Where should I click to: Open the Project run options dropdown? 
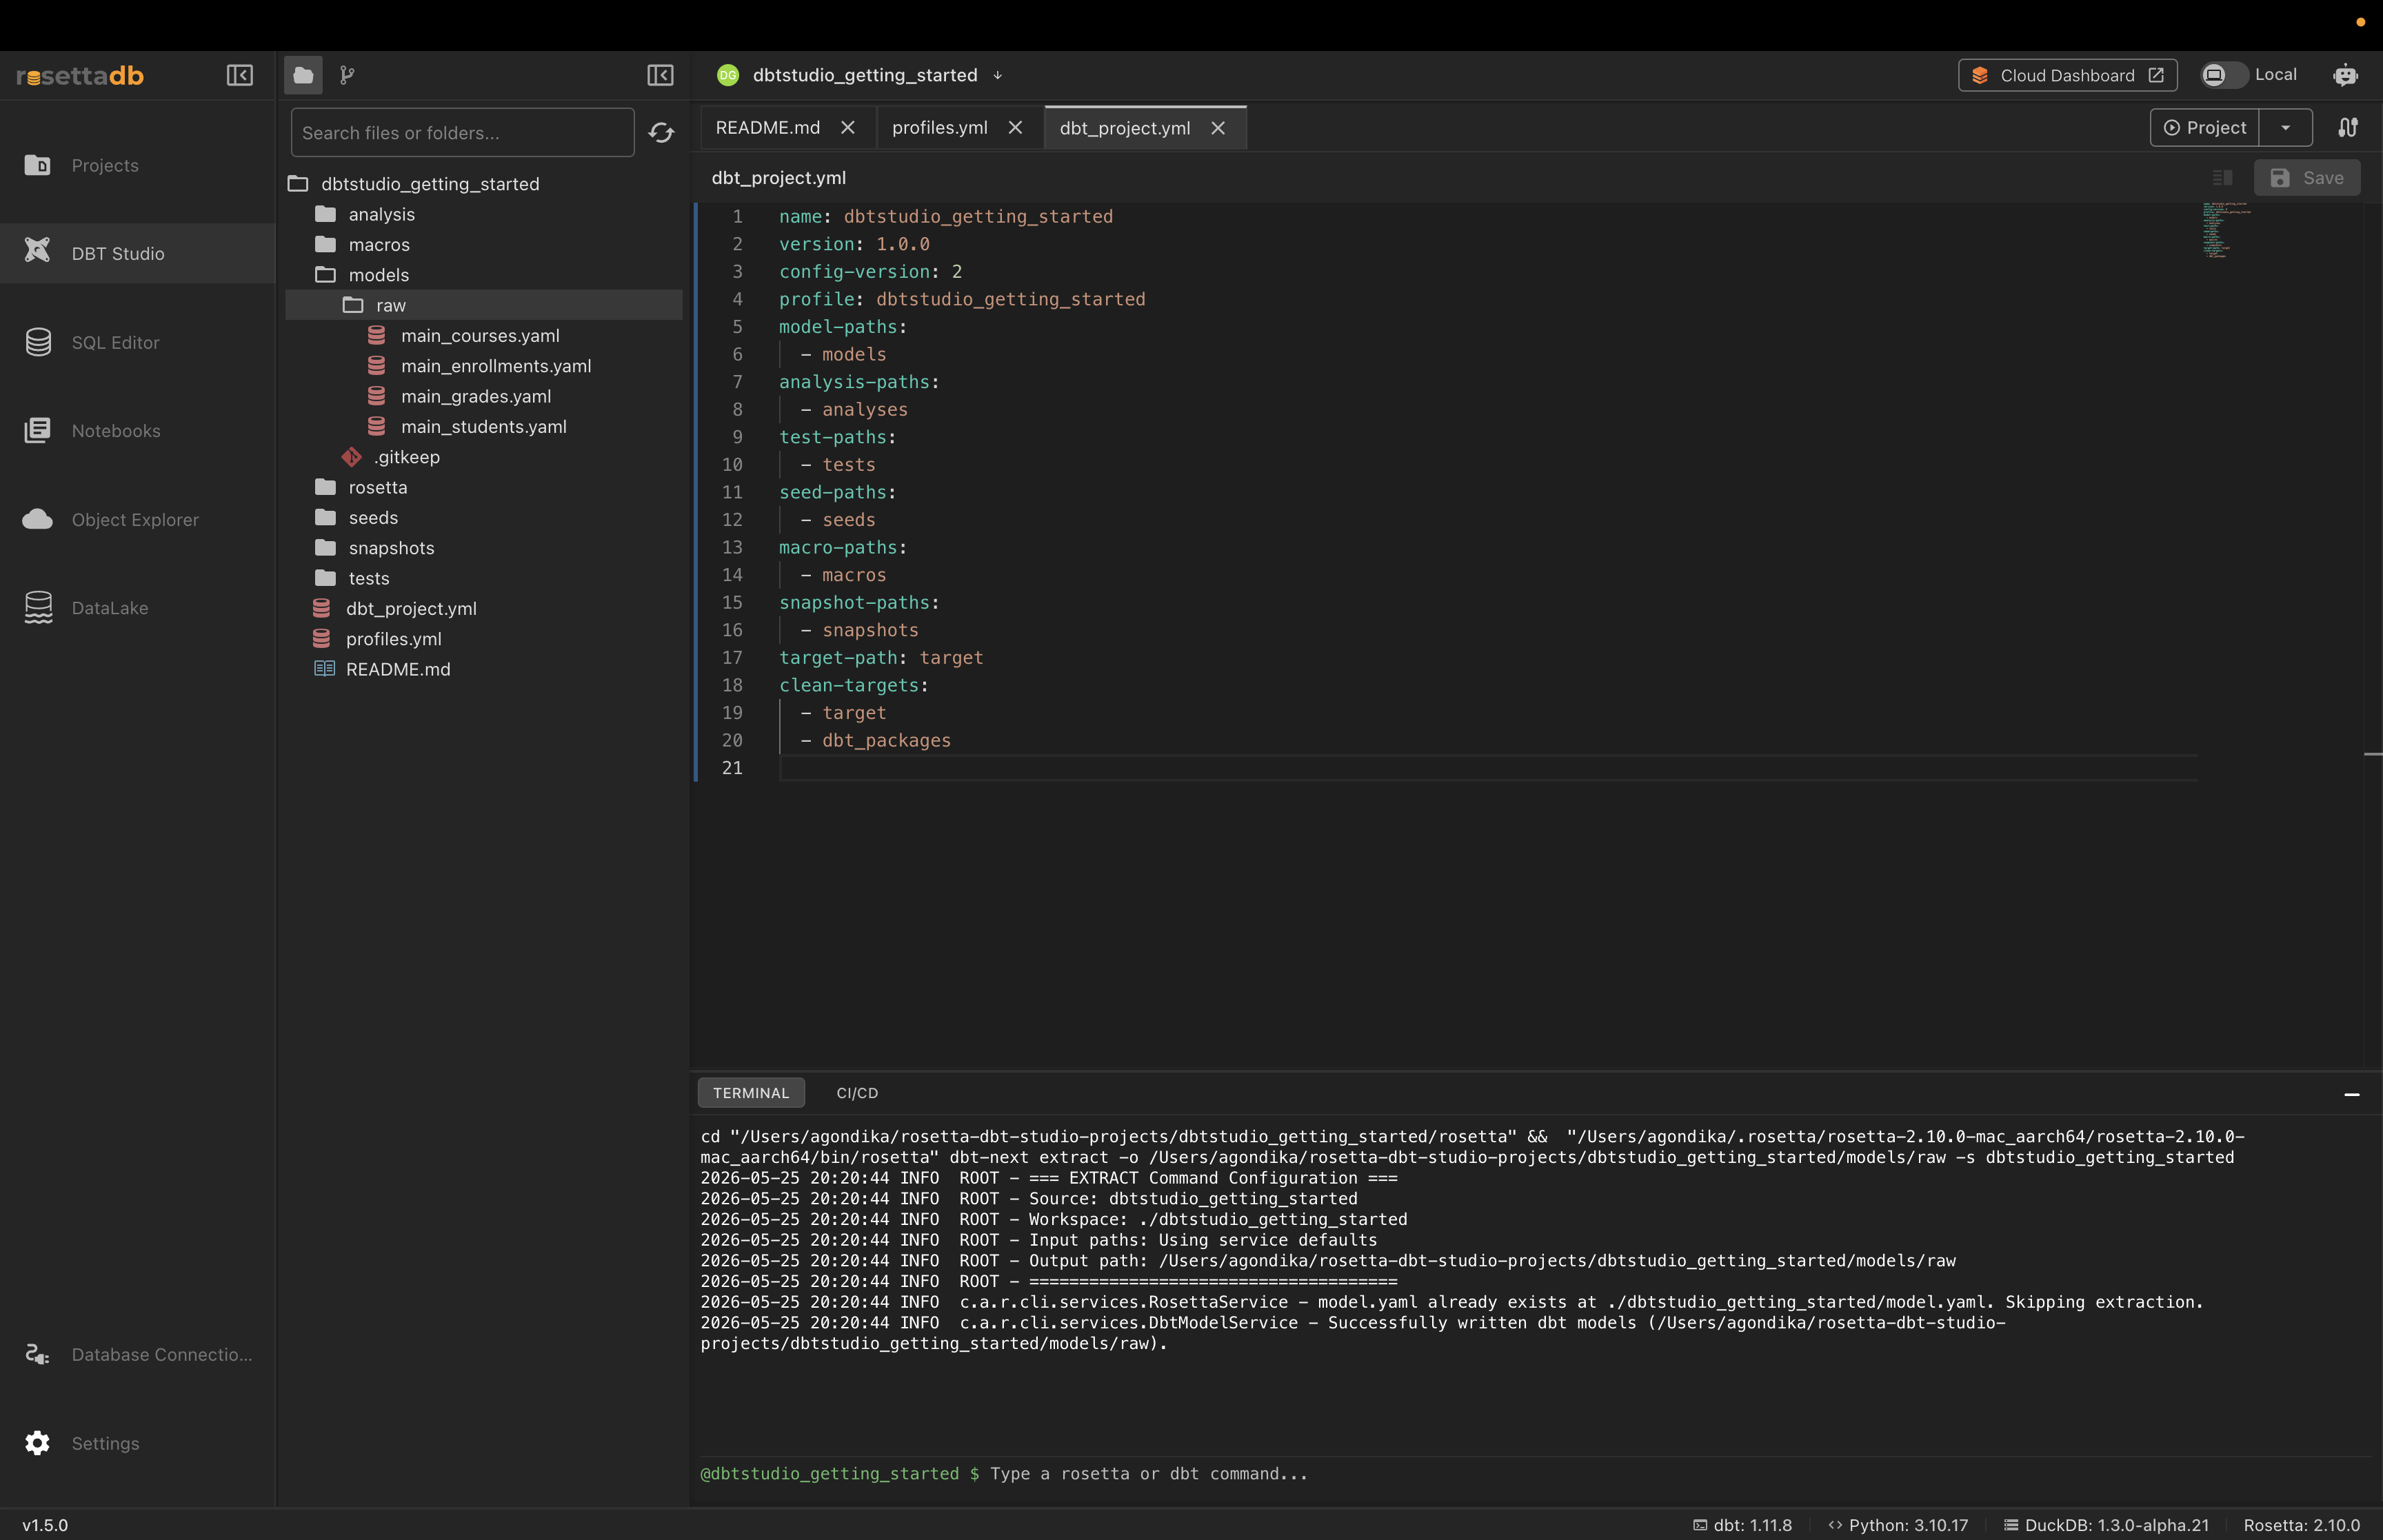coord(2285,128)
